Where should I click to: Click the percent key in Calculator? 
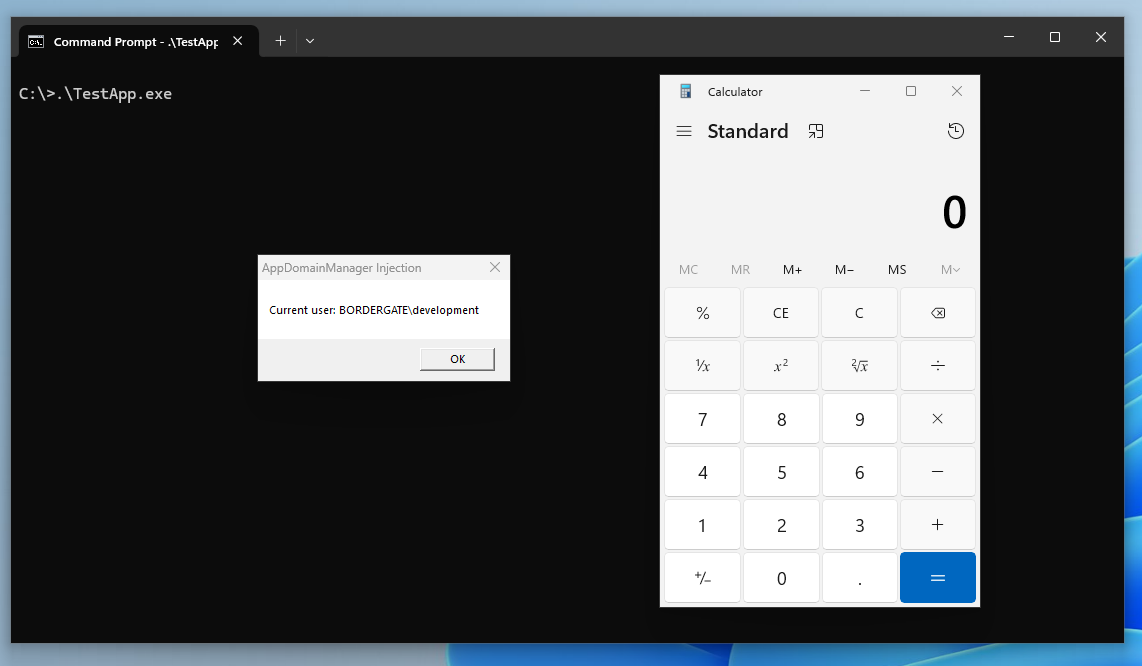pyautogui.click(x=703, y=313)
